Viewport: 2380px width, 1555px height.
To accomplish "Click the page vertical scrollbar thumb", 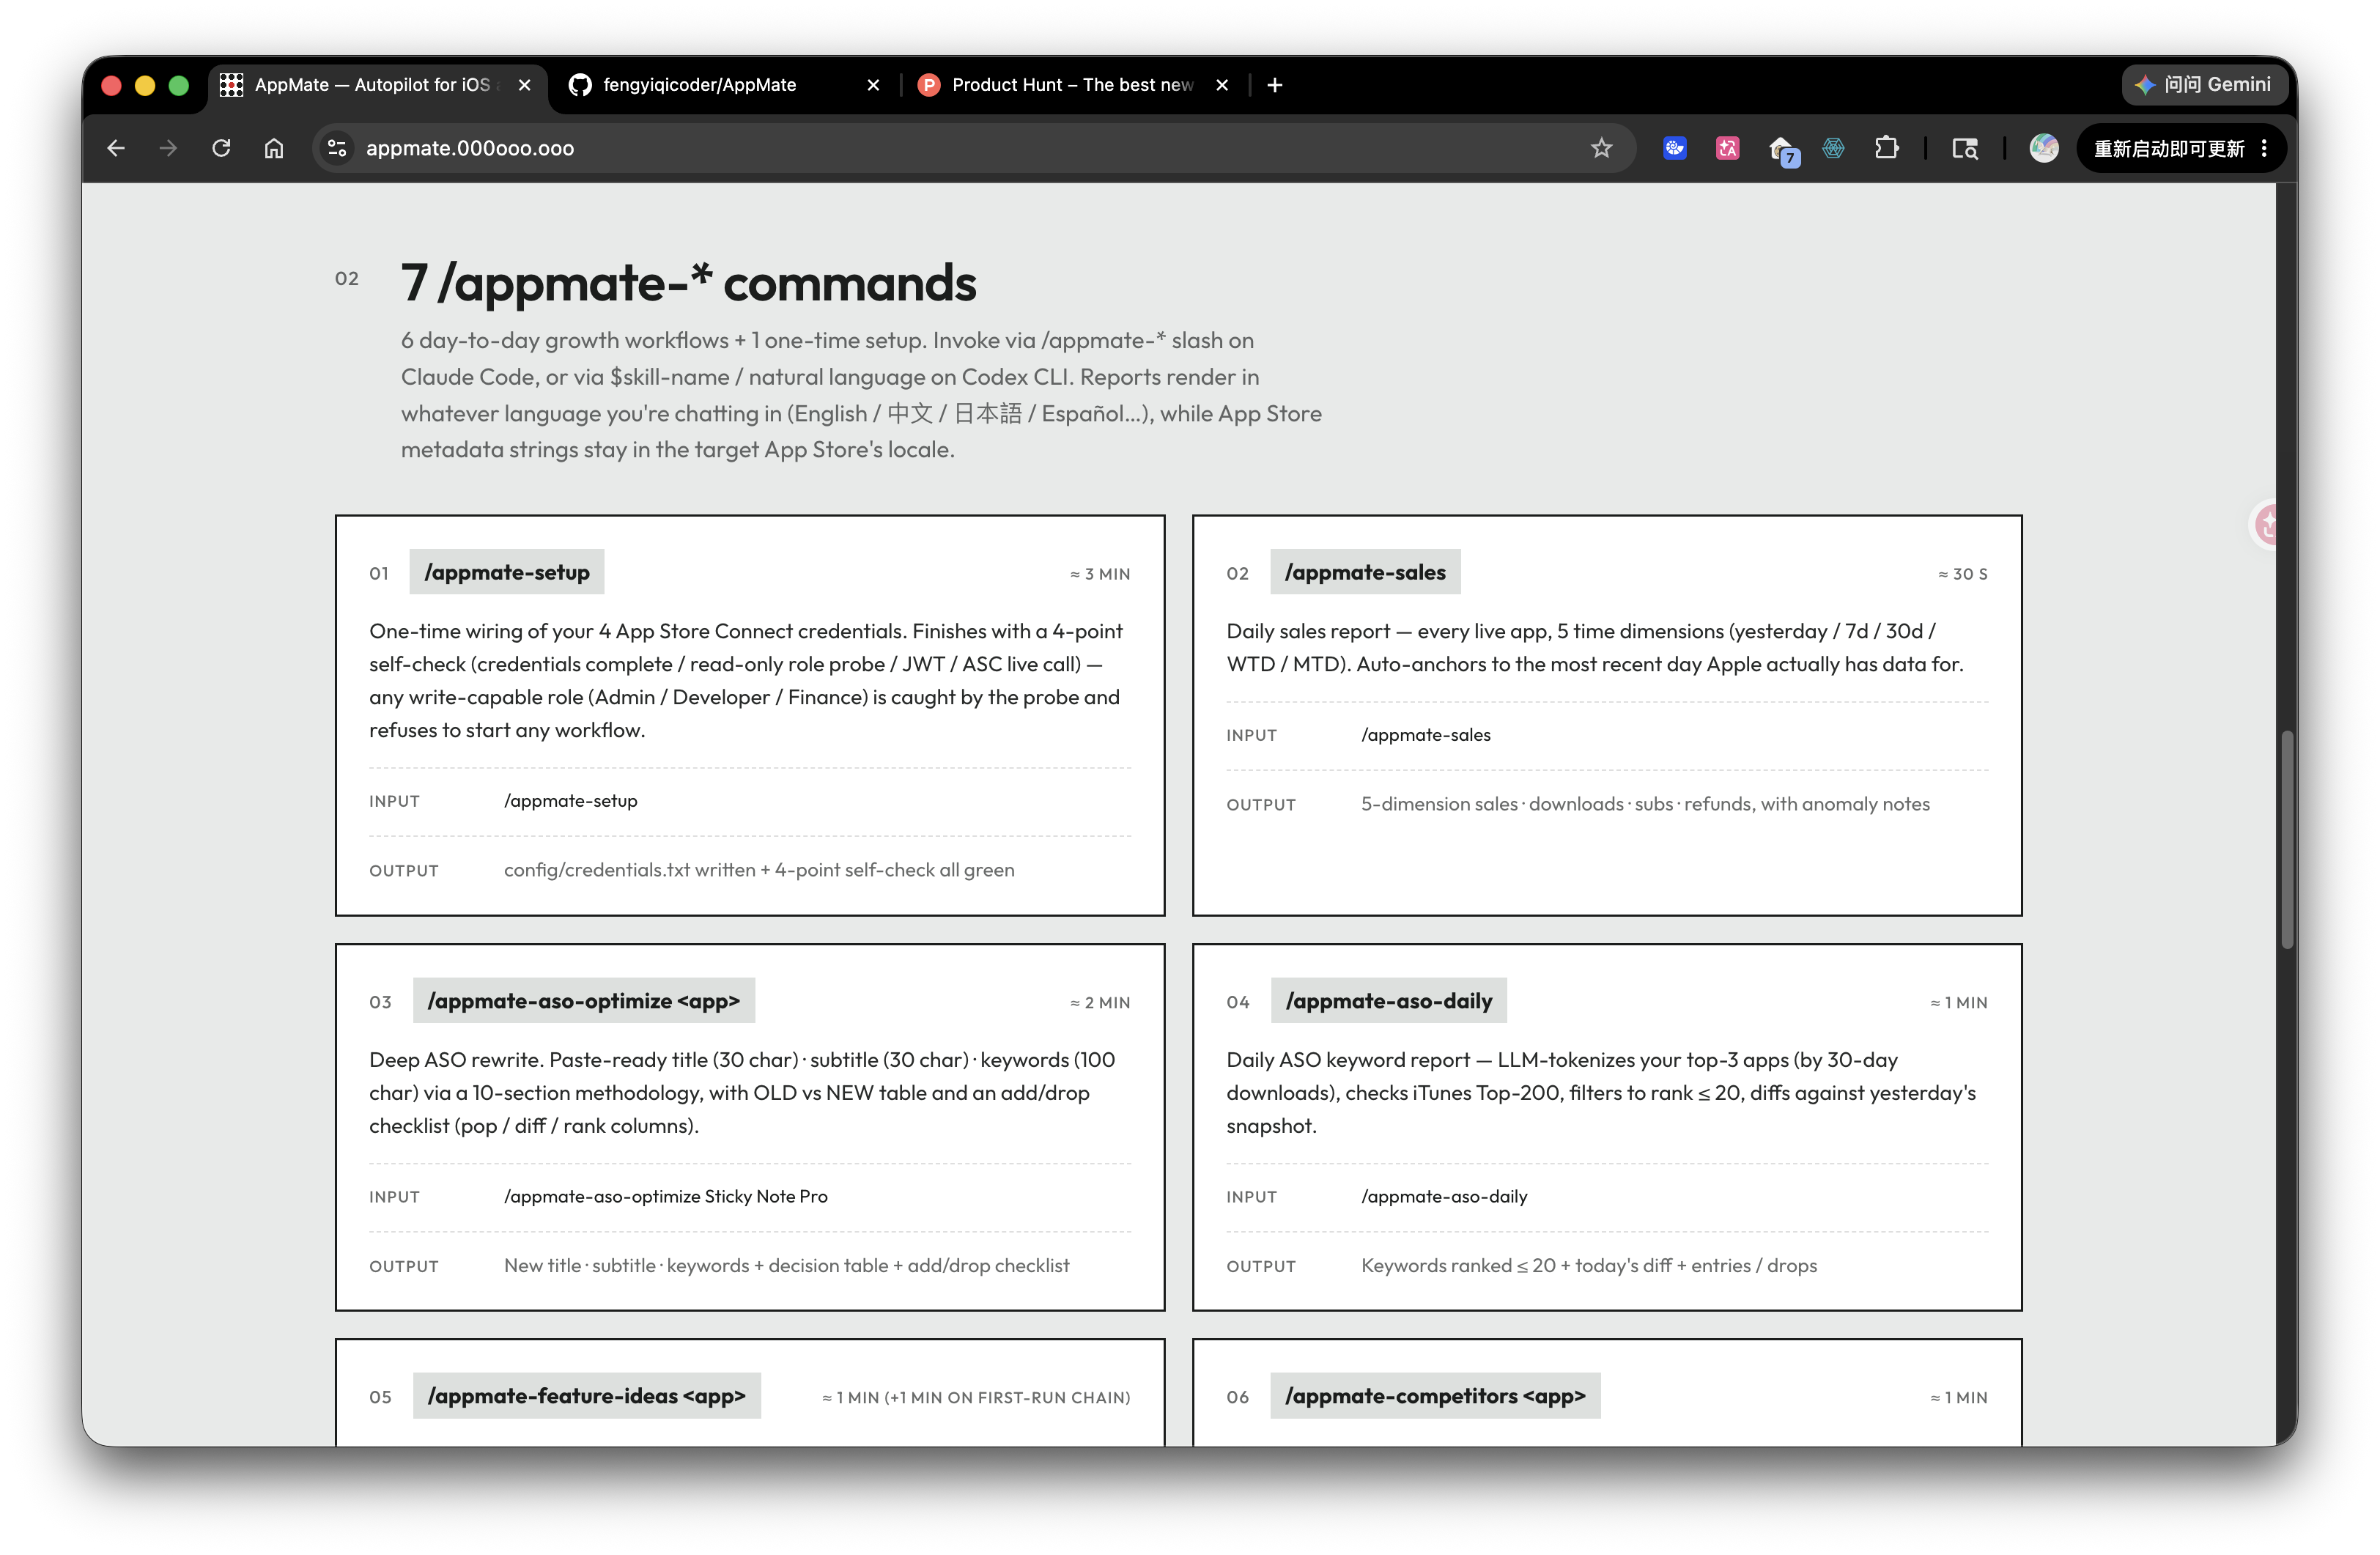I will [x=2287, y=838].
